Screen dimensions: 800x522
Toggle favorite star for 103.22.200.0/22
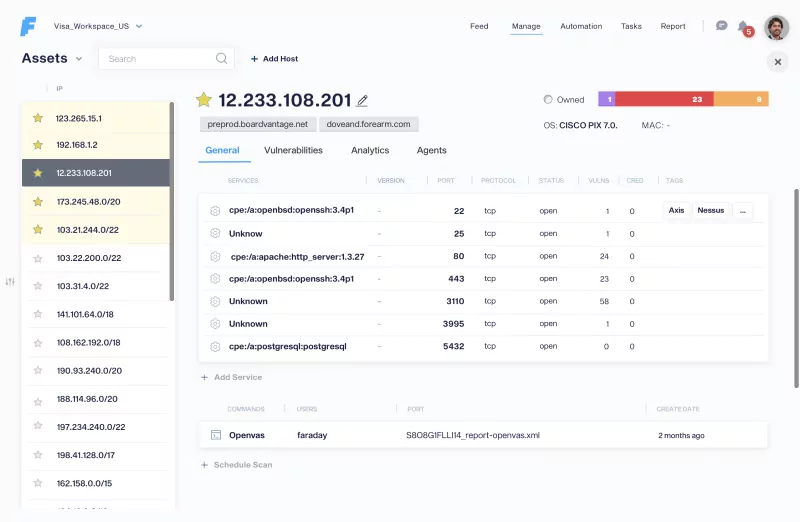[38, 258]
